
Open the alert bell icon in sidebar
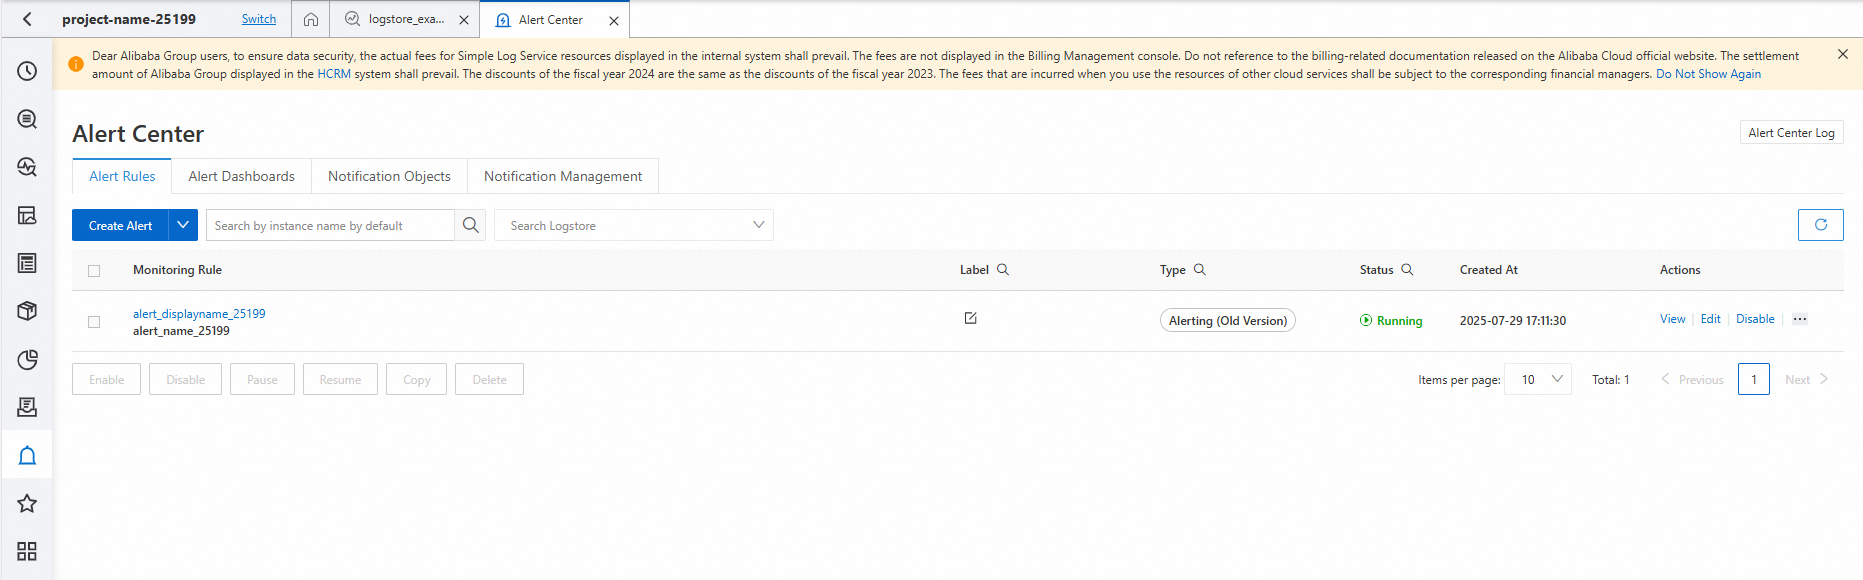(x=27, y=456)
